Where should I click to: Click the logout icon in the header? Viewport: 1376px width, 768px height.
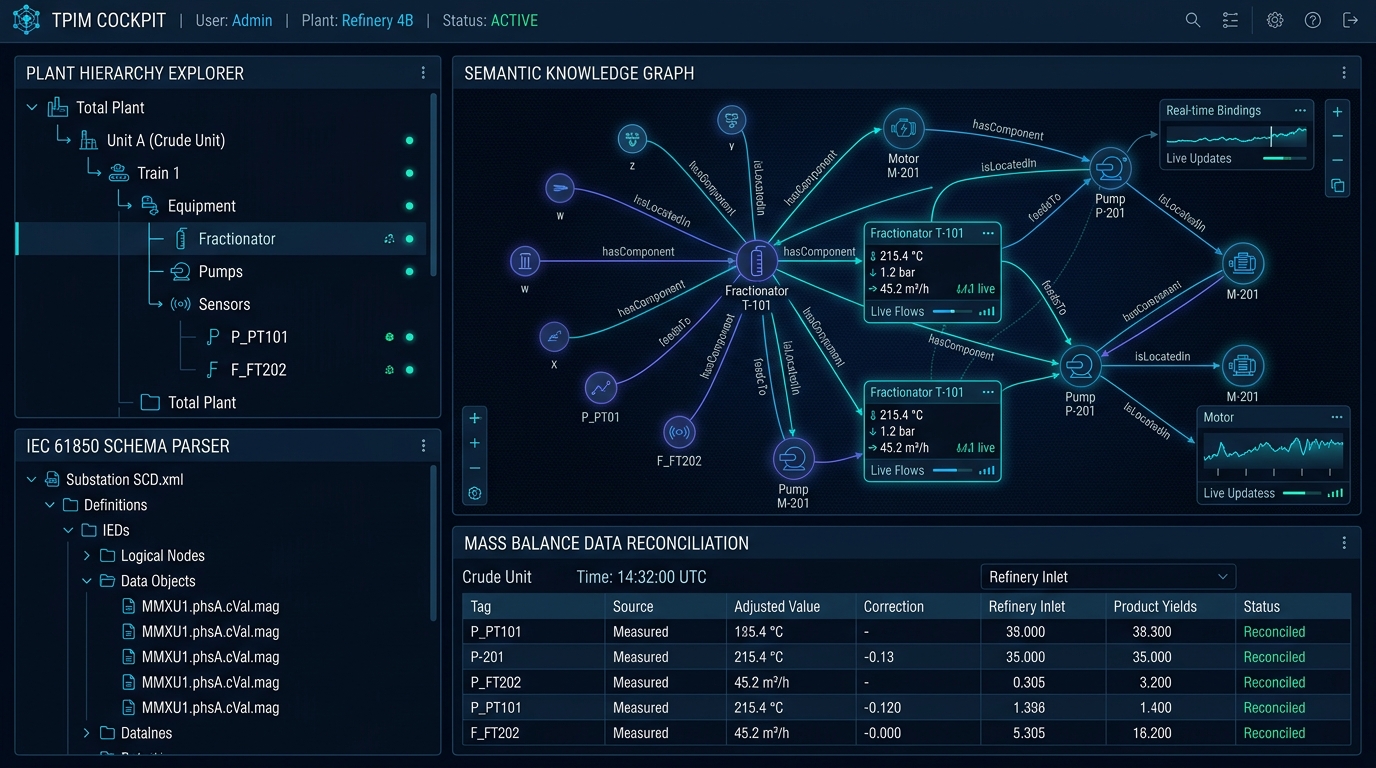coord(1351,20)
